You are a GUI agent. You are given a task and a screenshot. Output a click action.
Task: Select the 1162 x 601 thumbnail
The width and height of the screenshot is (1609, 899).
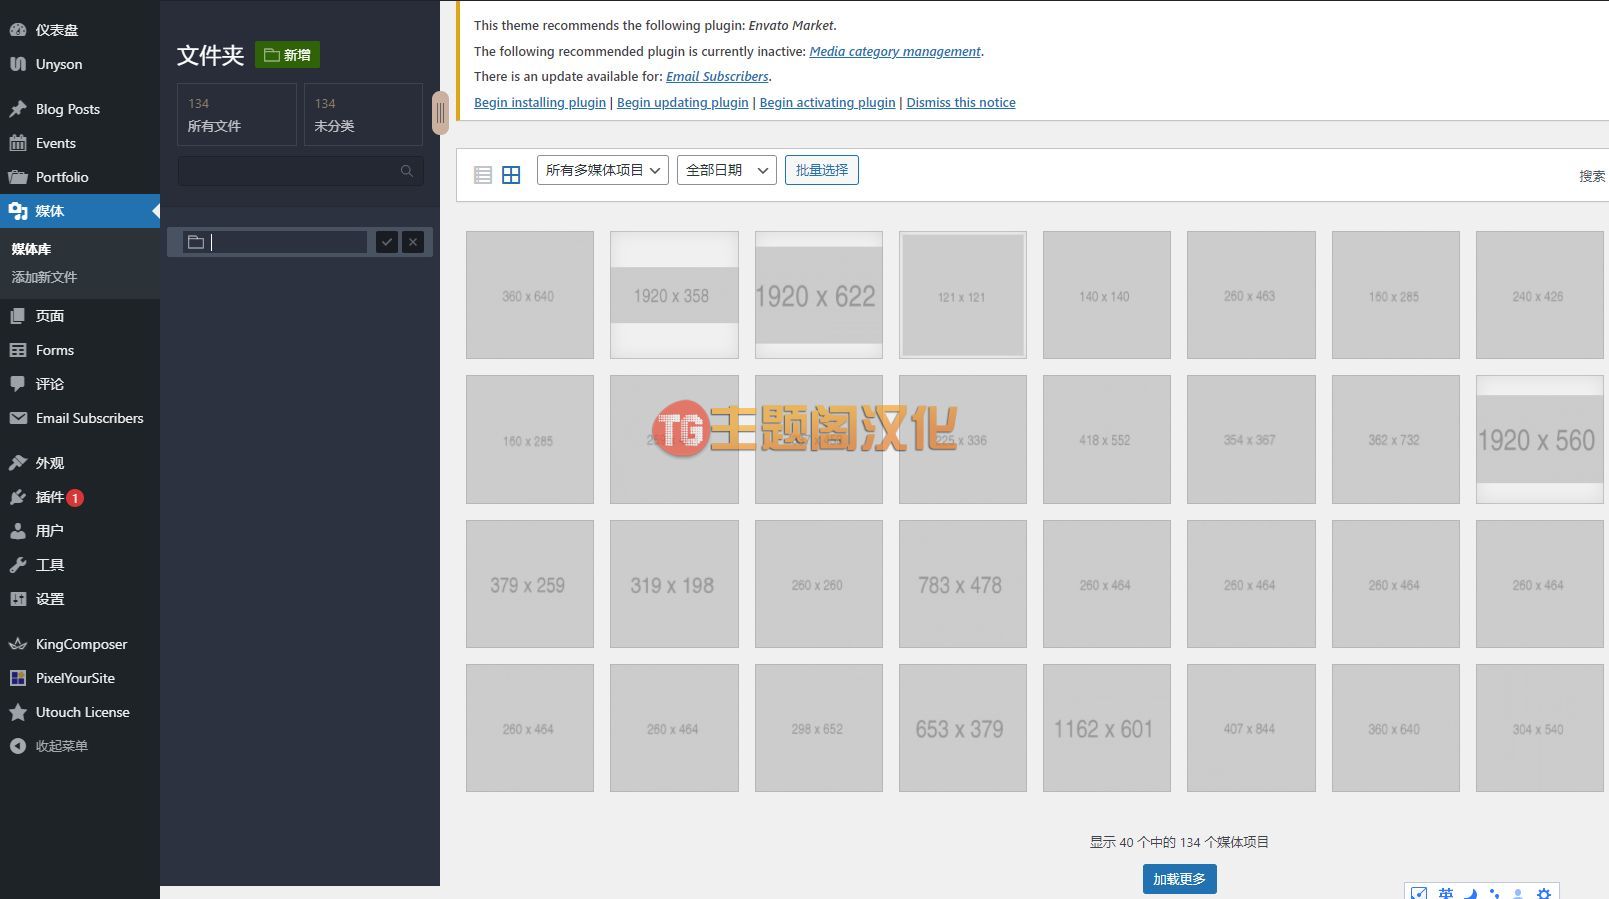pos(1107,728)
